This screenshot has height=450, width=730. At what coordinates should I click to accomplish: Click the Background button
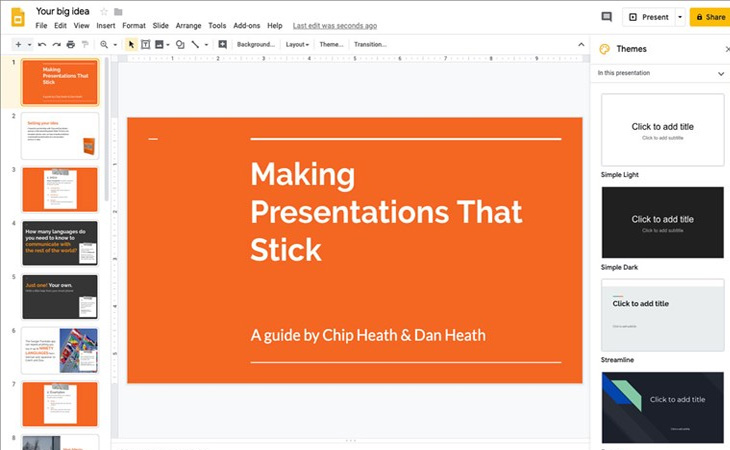[x=256, y=45]
